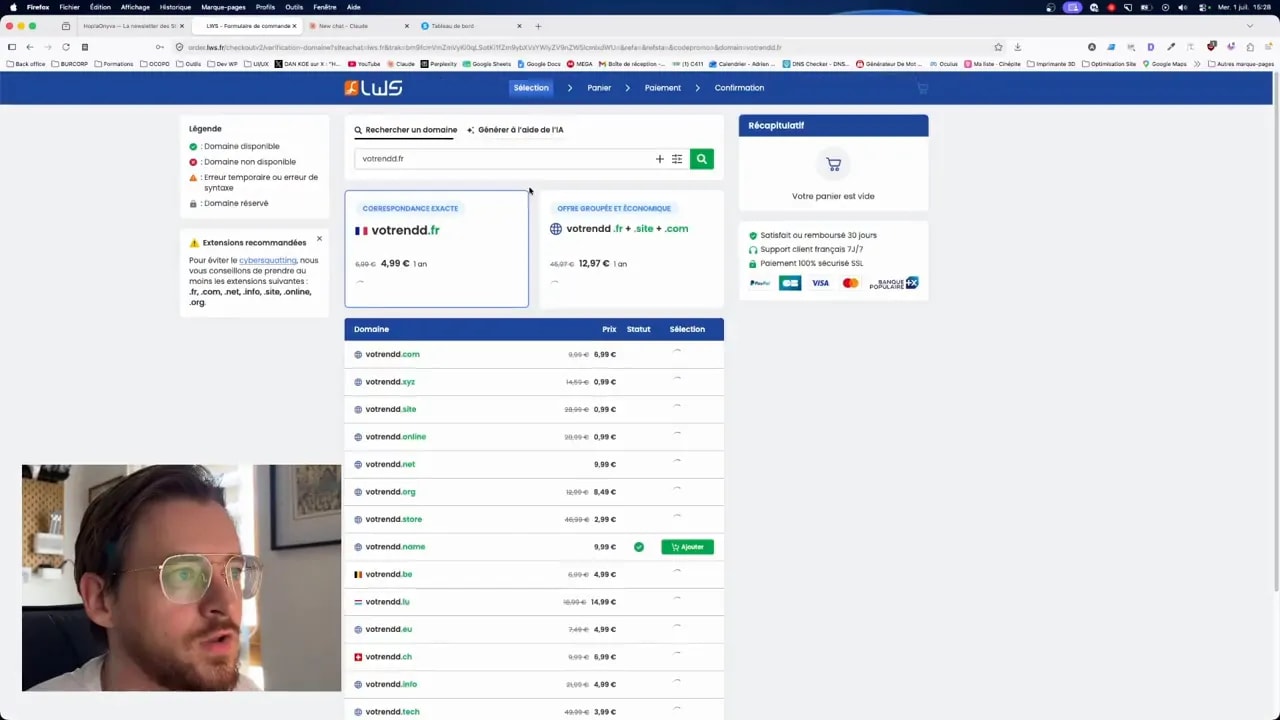Click the bookmark star in the address bar

[x=998, y=47]
